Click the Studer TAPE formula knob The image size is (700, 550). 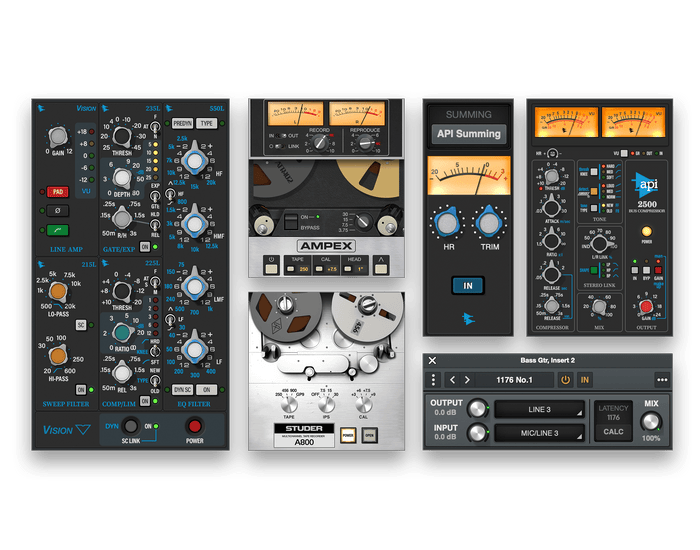289,405
